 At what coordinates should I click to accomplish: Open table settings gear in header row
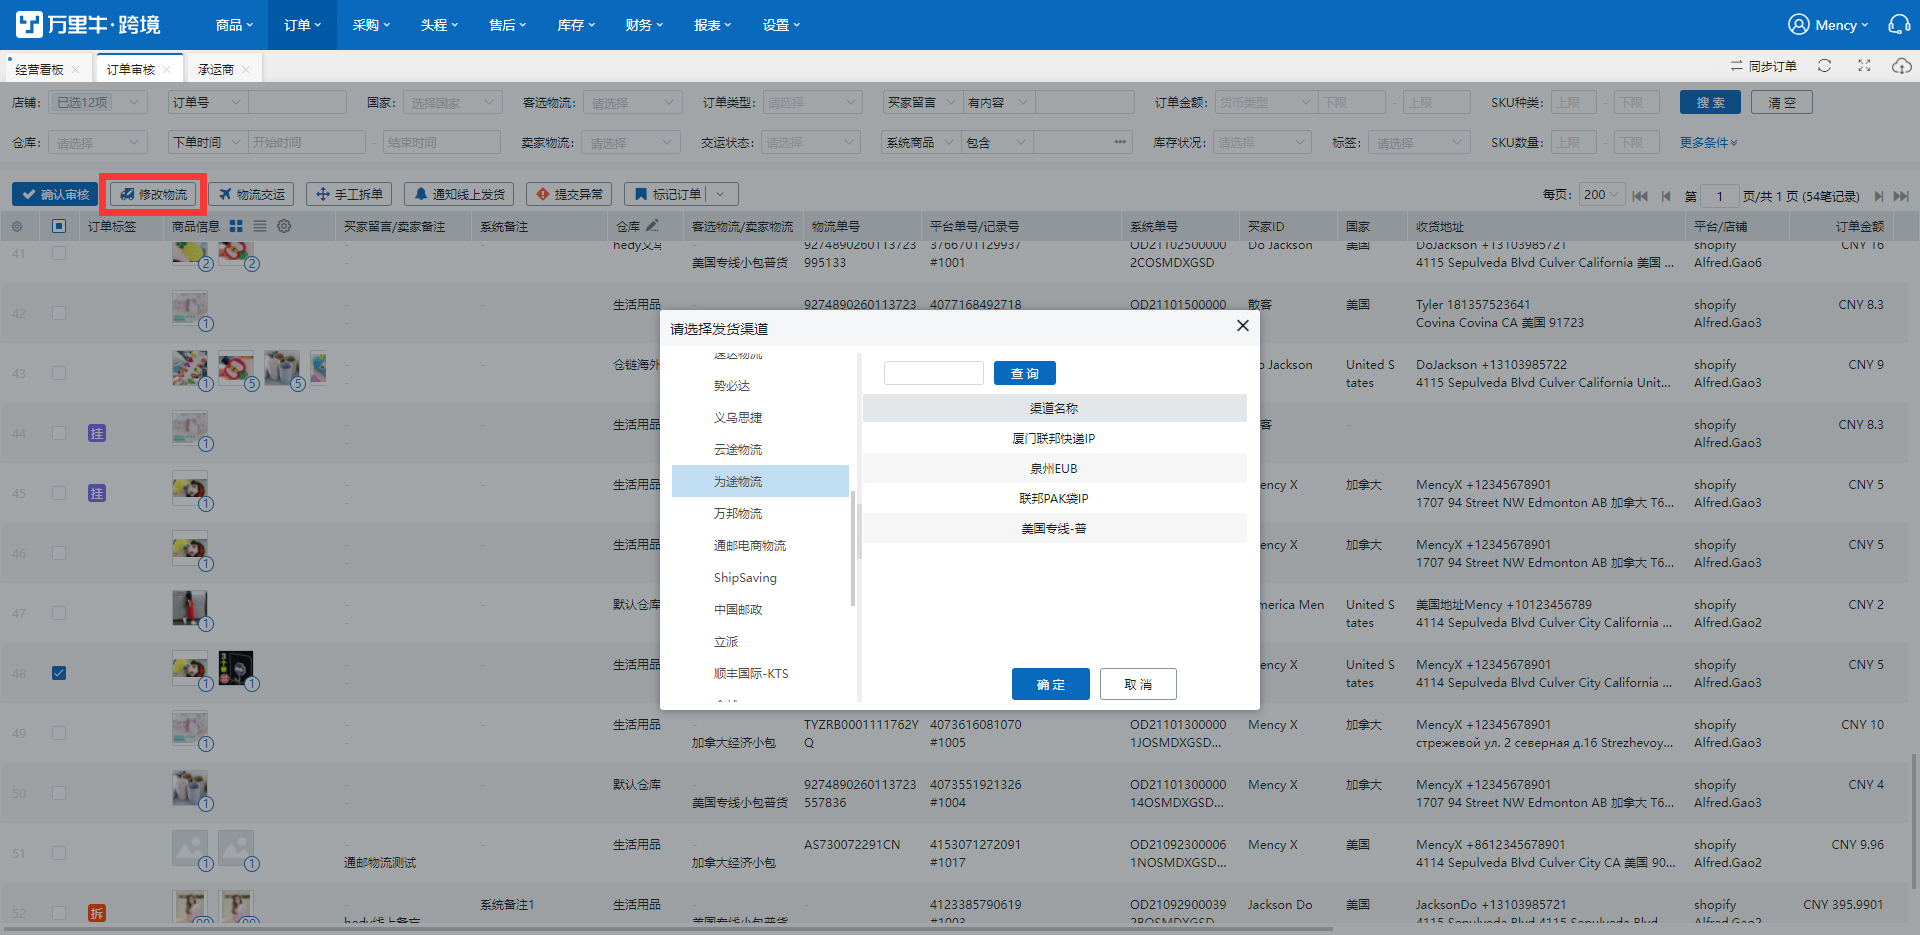(17, 226)
